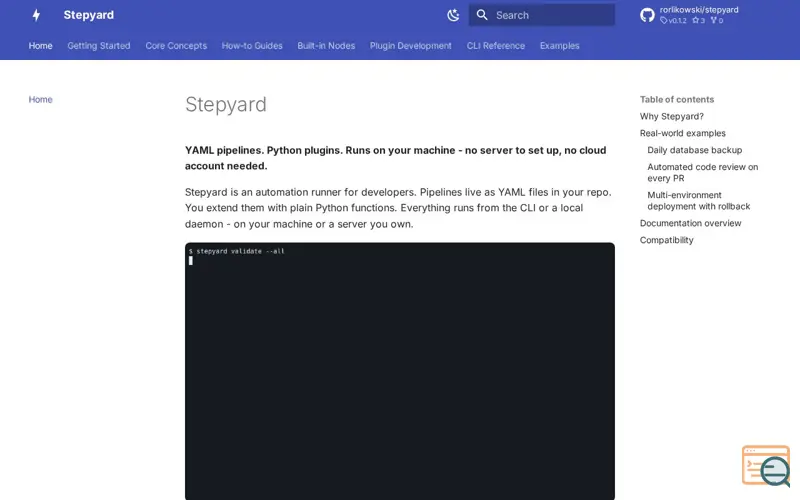The height and width of the screenshot is (500, 800).
Task: Jump to the Compatibility section
Action: [x=666, y=240]
